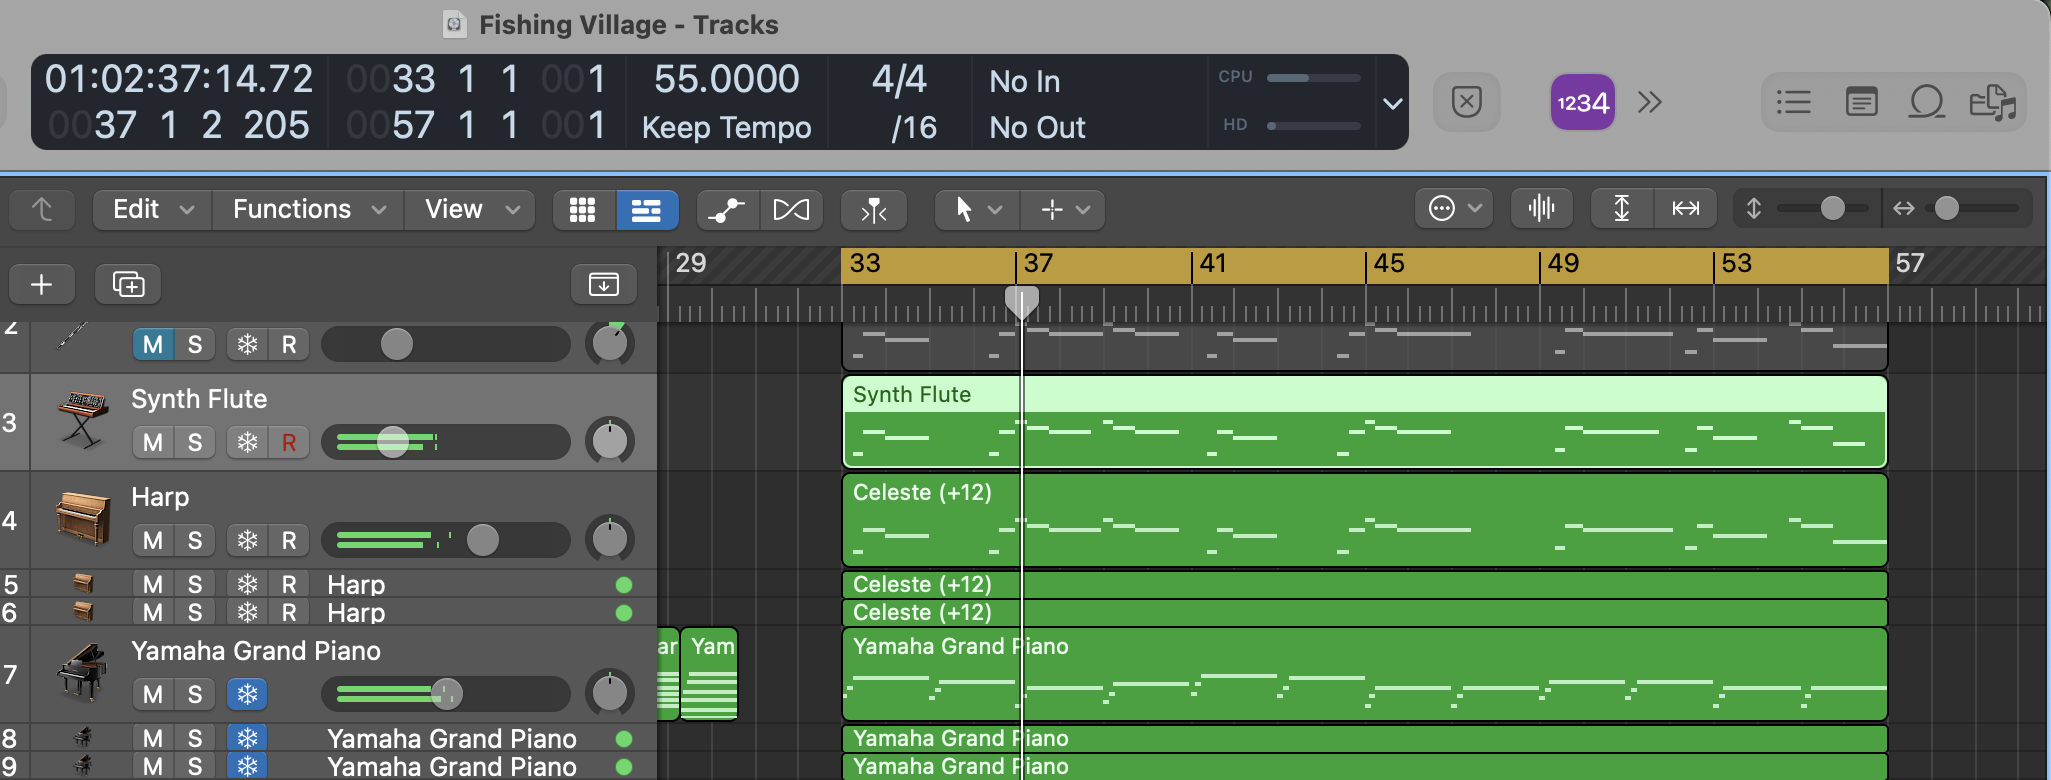Open the Edit menu

tap(152, 209)
